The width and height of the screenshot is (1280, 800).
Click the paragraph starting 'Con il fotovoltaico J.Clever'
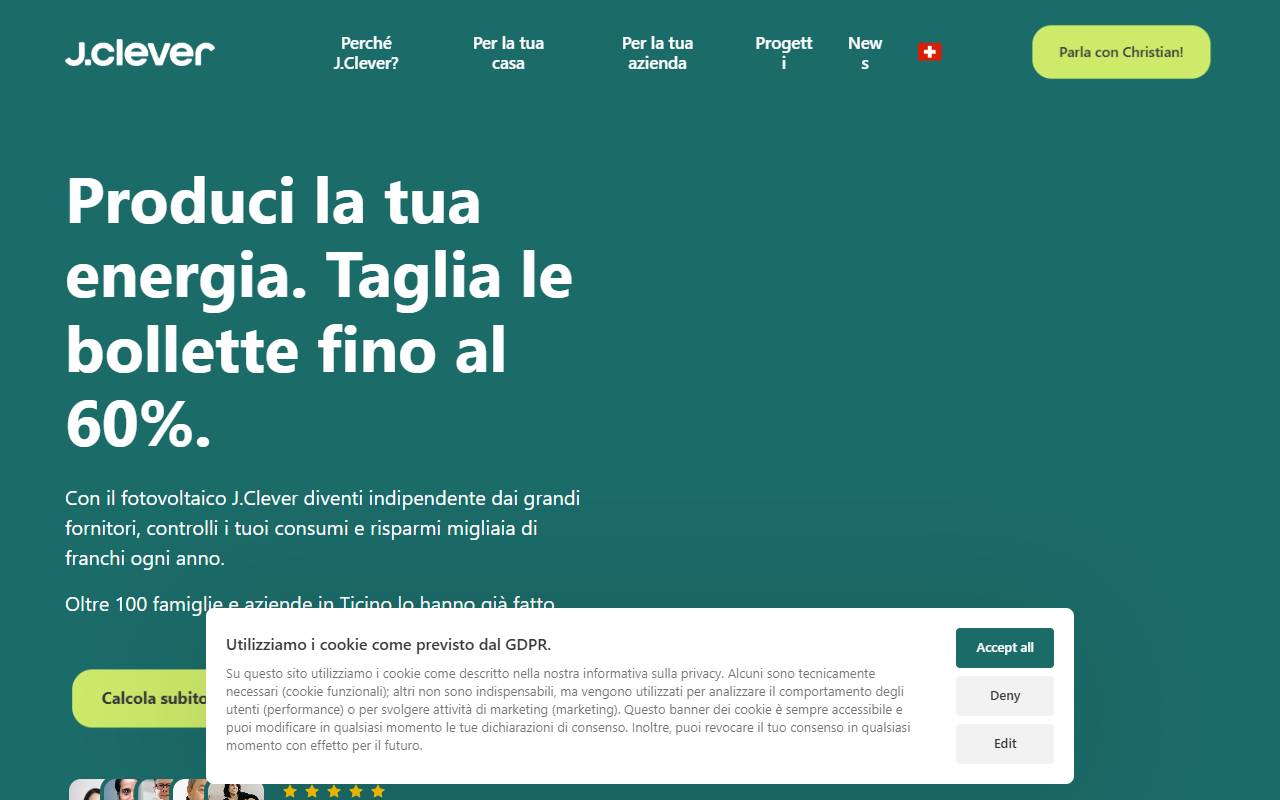(x=323, y=528)
